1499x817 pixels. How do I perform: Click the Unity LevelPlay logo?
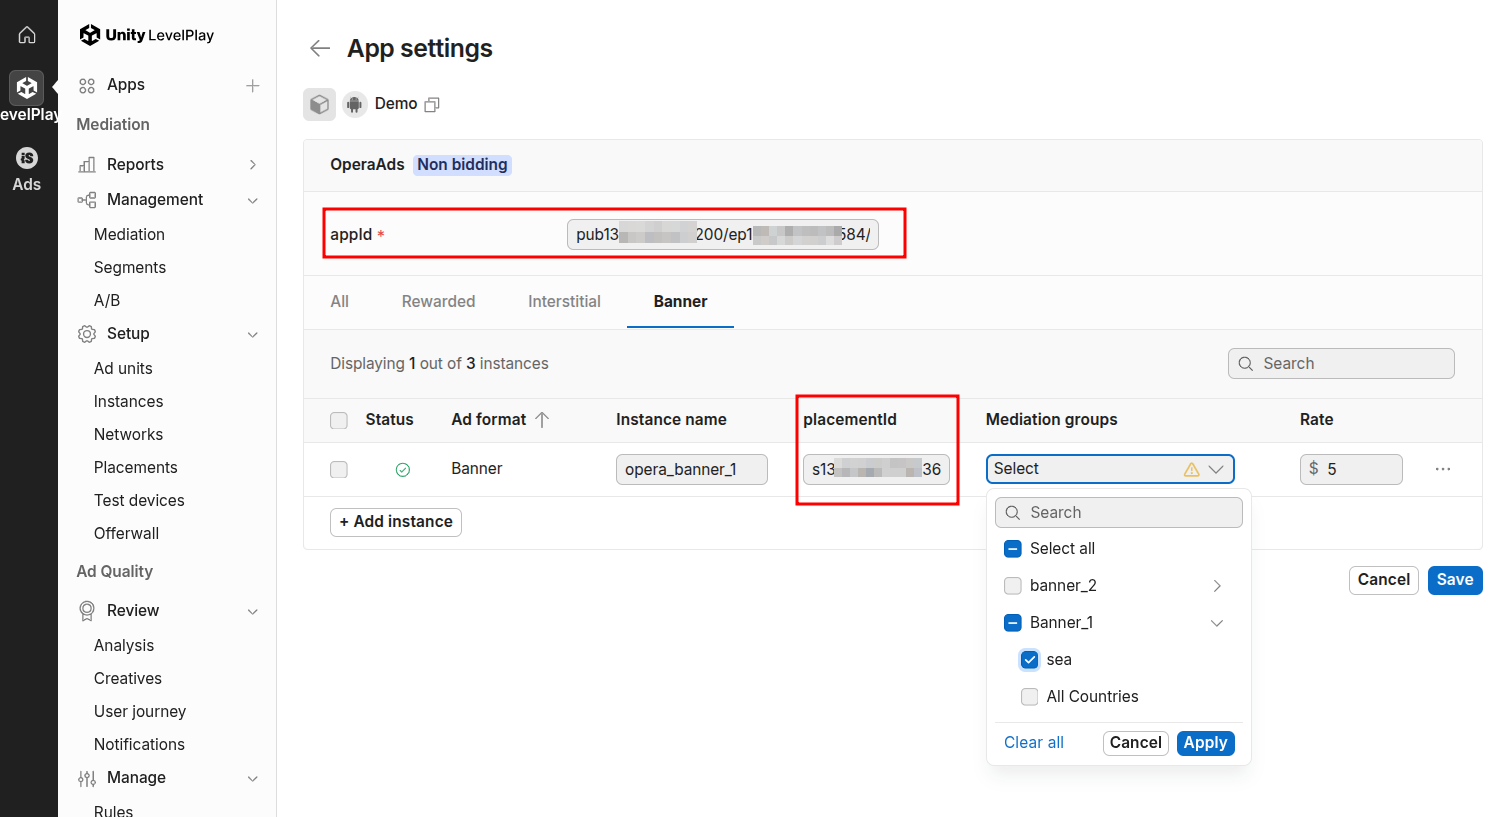(147, 35)
